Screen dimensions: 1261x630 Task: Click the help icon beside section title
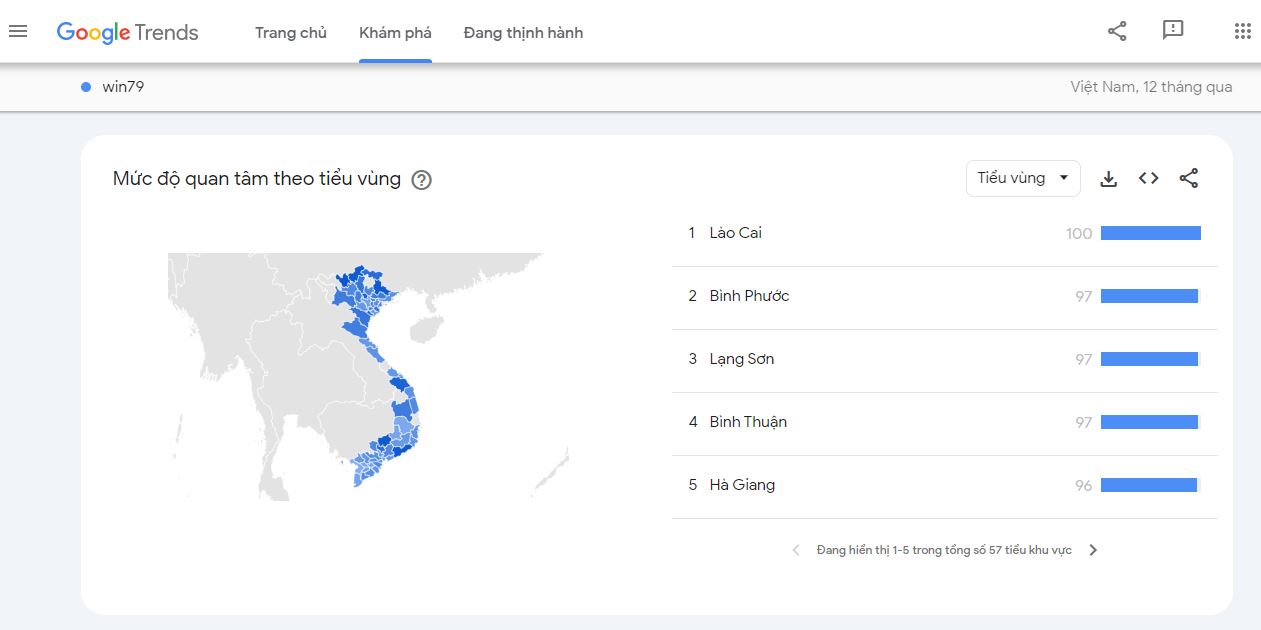click(422, 180)
